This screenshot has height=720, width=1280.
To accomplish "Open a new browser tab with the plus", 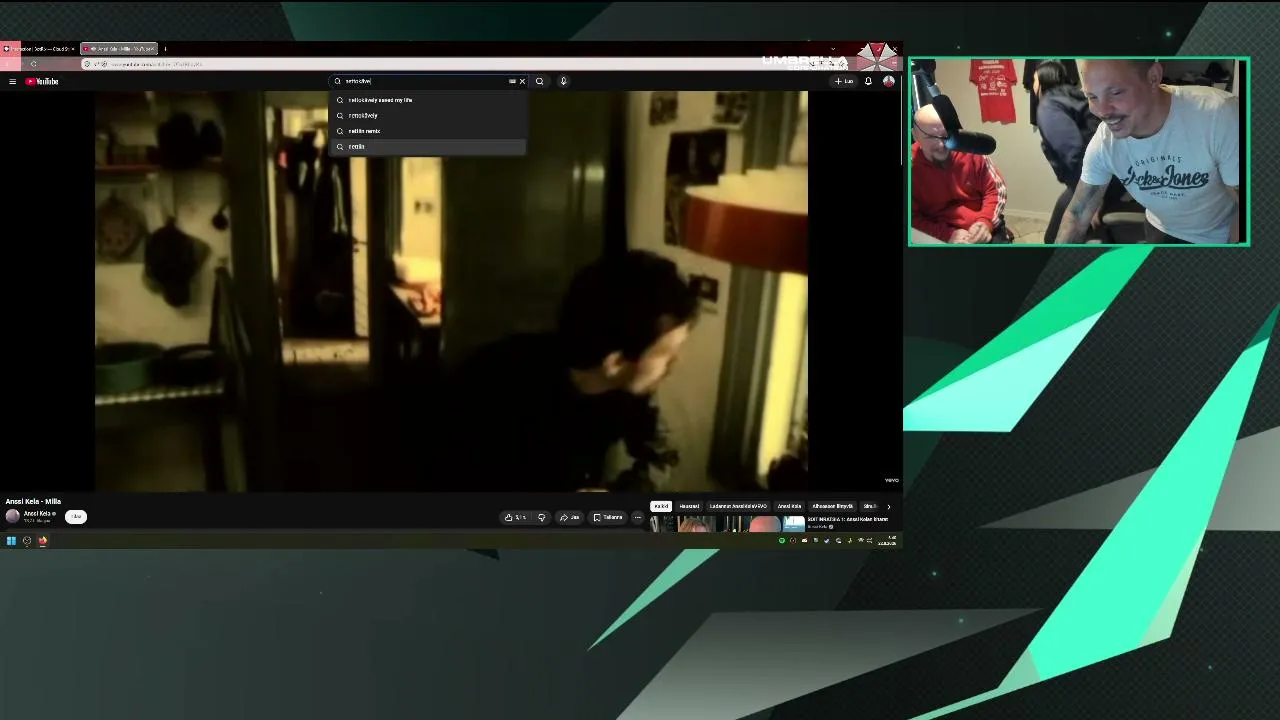I will click(165, 48).
